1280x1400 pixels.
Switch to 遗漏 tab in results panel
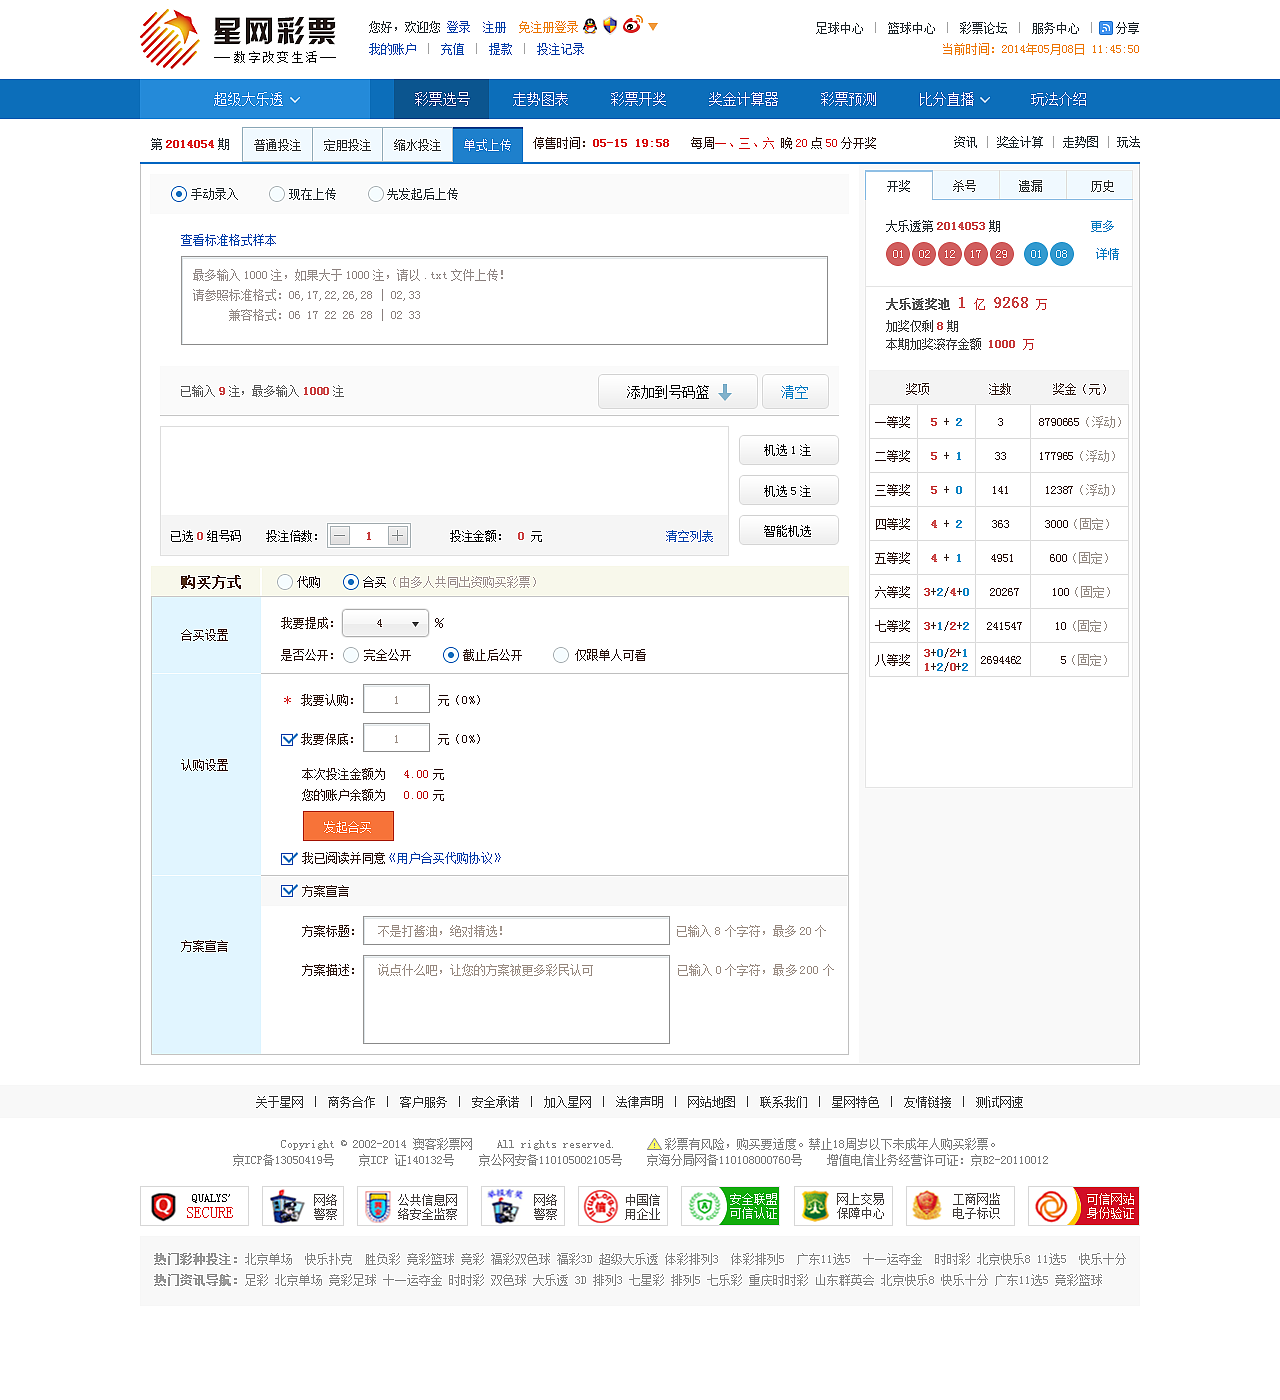[1031, 186]
